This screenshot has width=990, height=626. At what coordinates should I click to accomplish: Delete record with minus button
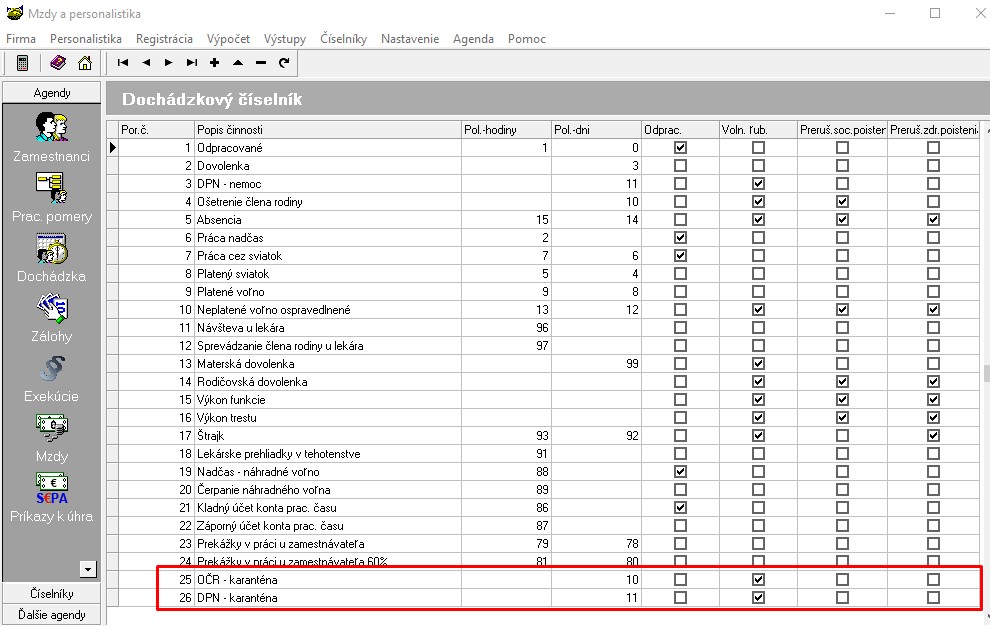coord(261,63)
